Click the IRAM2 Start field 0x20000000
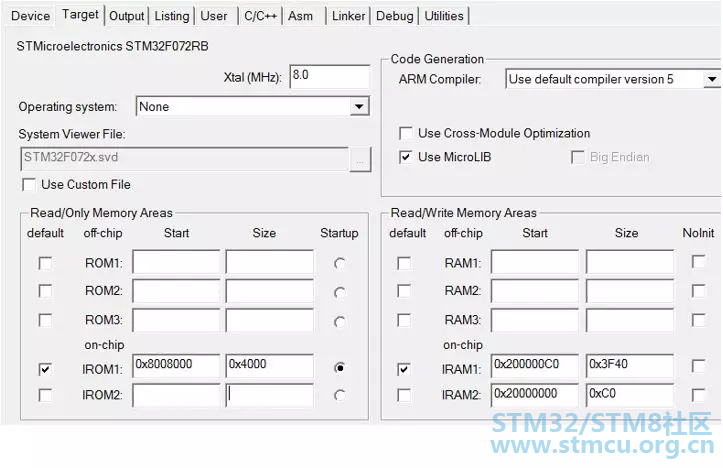Image resolution: width=723 pixels, height=468 pixels. [x=535, y=395]
